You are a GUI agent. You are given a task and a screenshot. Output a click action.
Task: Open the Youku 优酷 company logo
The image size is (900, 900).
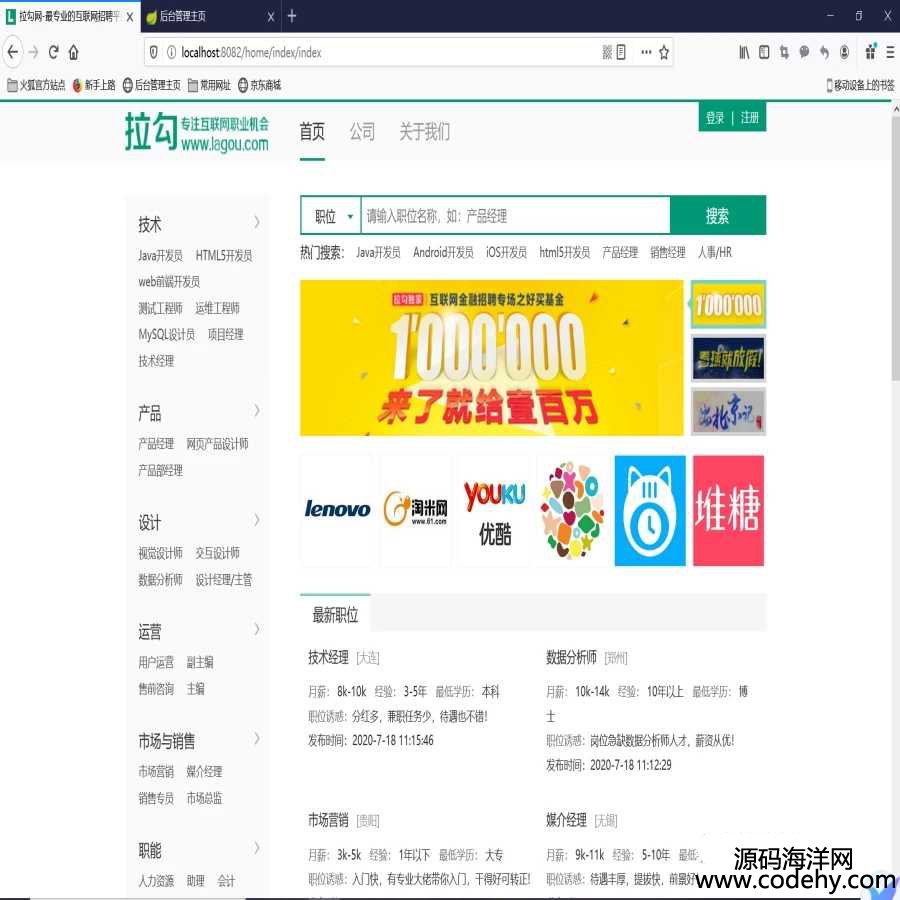click(x=494, y=510)
